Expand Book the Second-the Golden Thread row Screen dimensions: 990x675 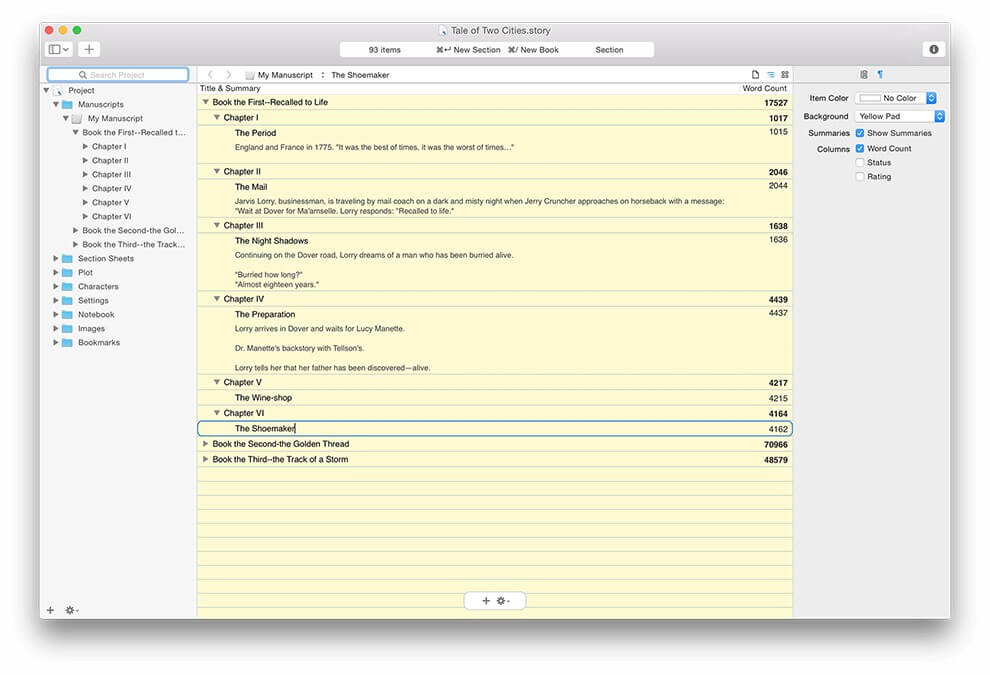tap(206, 444)
